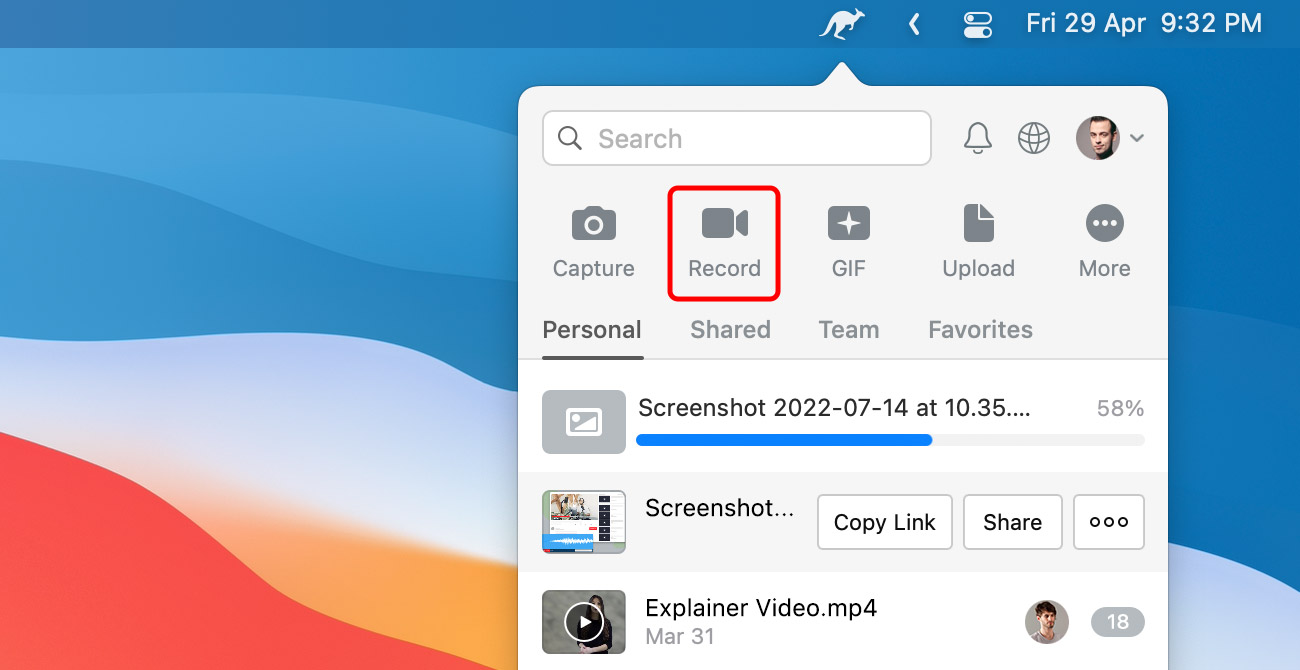Click Copy Link for the screenshot
Image resolution: width=1300 pixels, height=670 pixels.
884,522
